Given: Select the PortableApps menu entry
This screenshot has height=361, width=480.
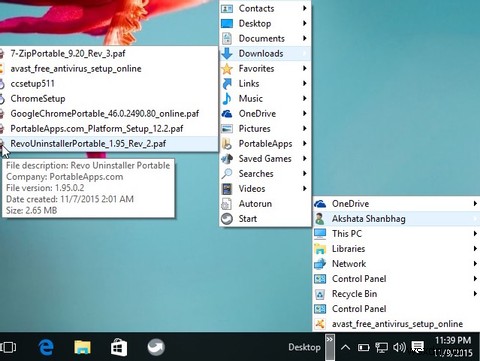Looking at the screenshot, I should pyautogui.click(x=265, y=144).
